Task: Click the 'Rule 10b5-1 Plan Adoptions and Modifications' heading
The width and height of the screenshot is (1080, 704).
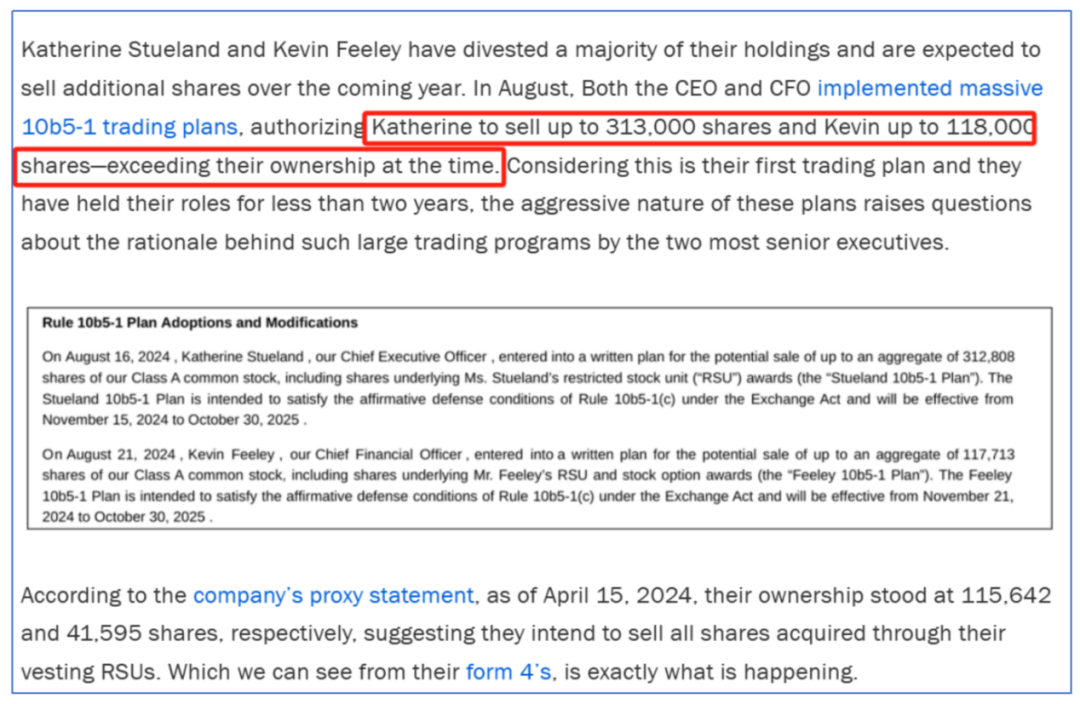Action: coord(200,323)
